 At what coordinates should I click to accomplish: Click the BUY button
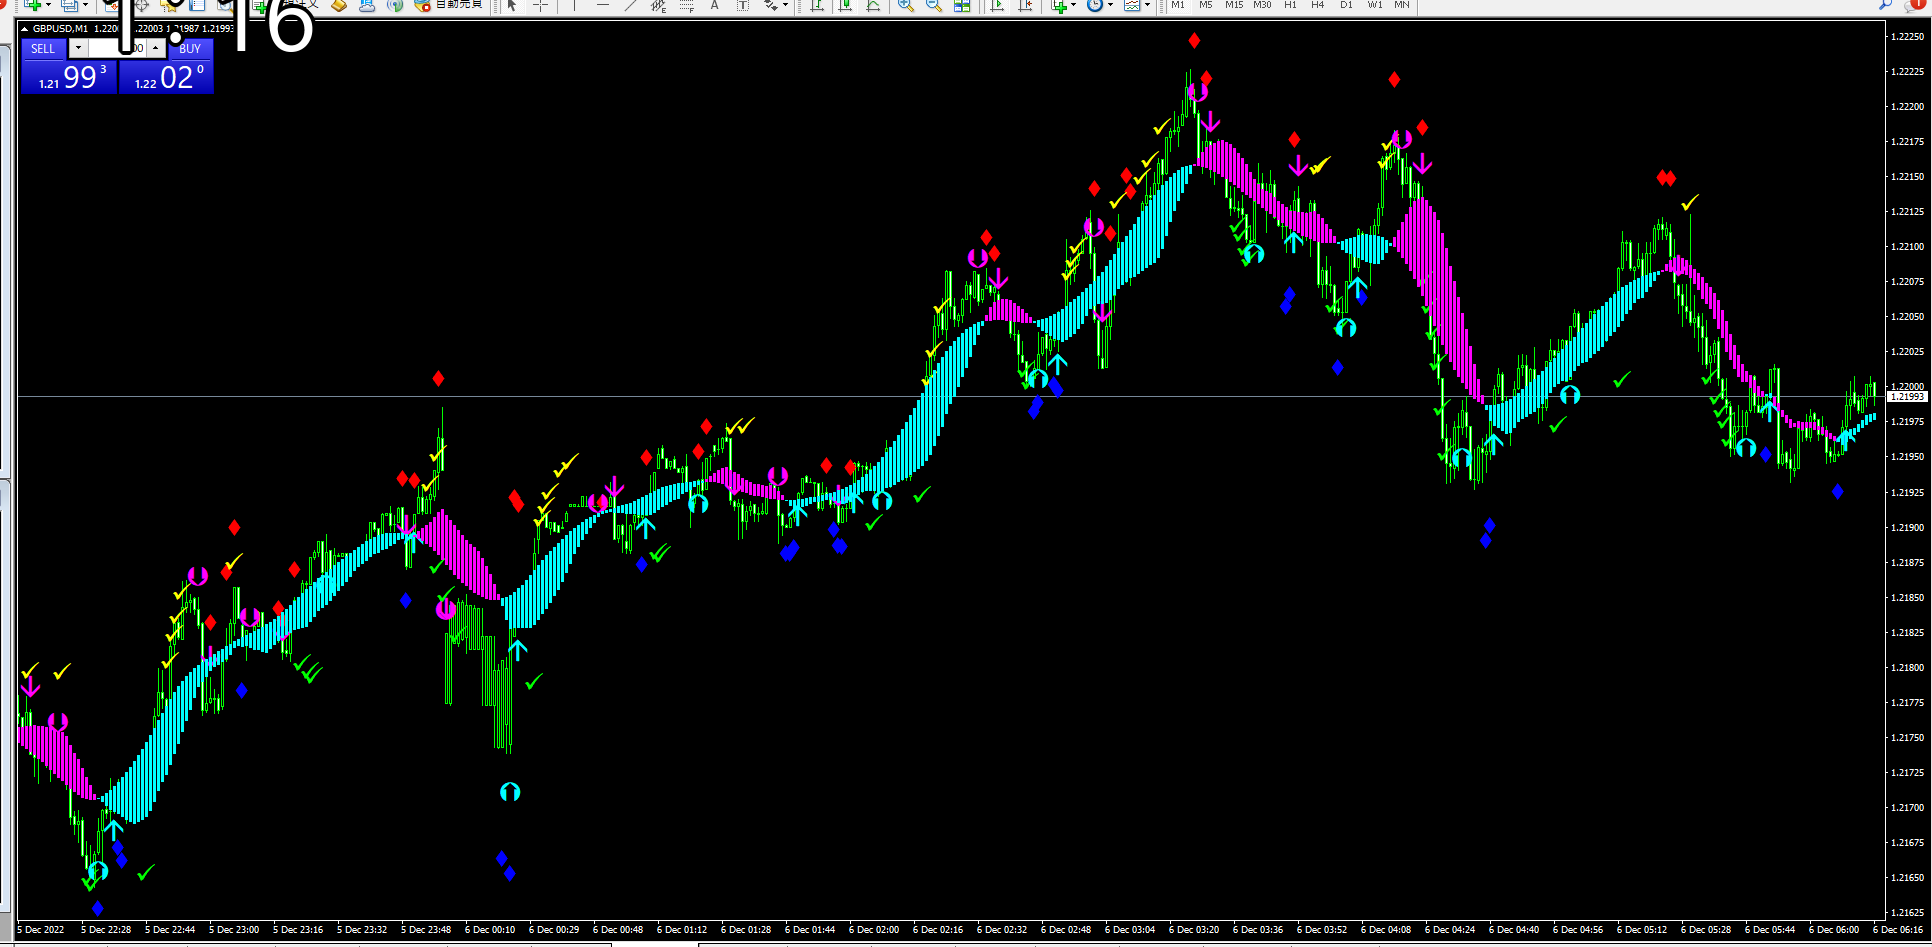(x=190, y=48)
